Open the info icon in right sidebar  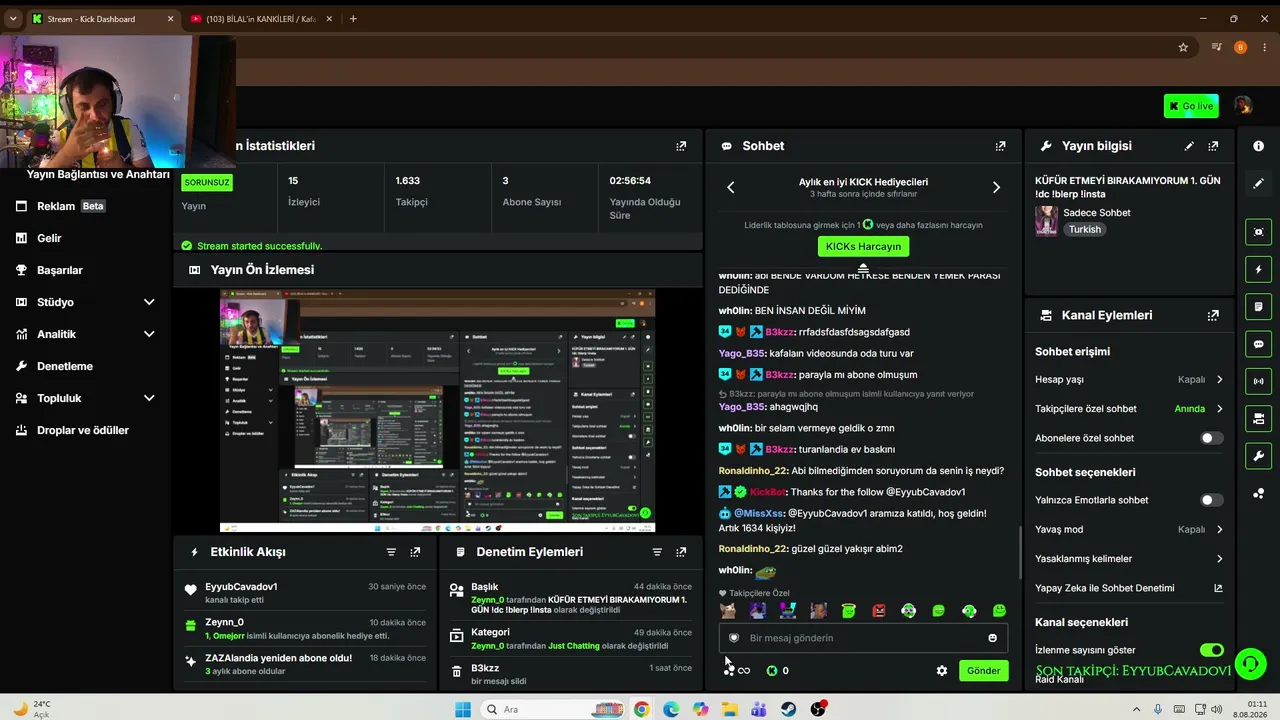[1258, 146]
